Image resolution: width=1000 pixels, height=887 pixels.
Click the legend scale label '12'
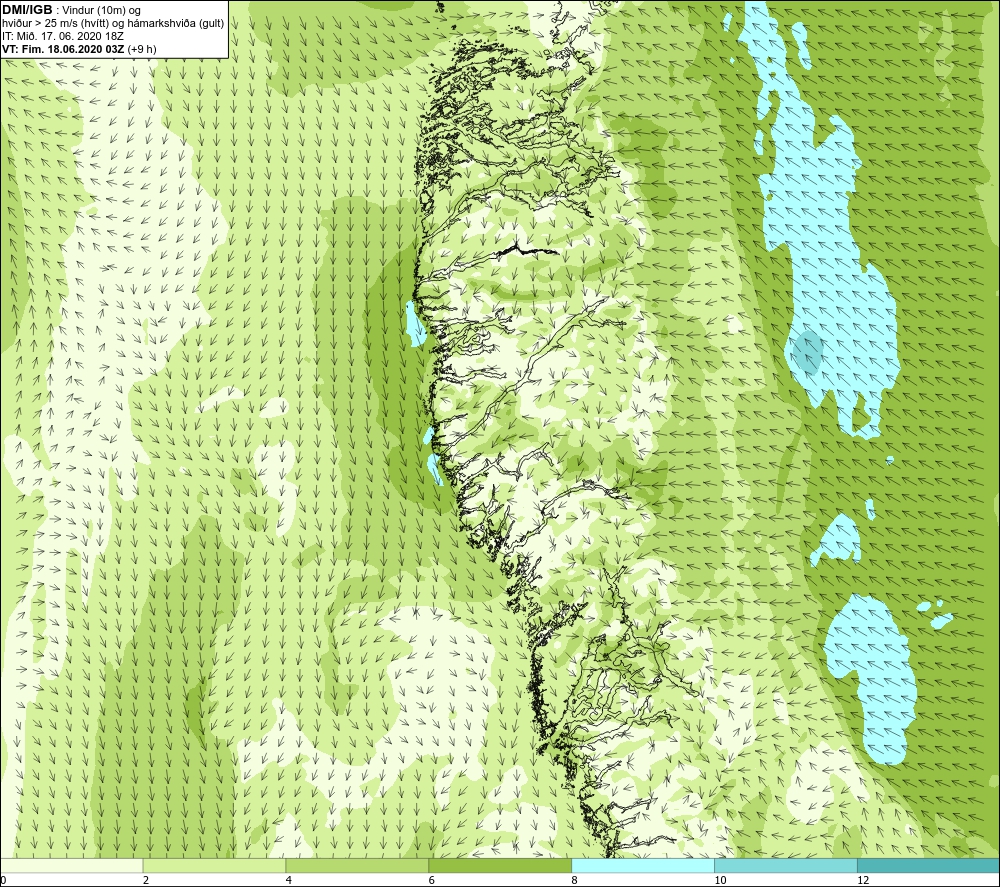tap(863, 880)
